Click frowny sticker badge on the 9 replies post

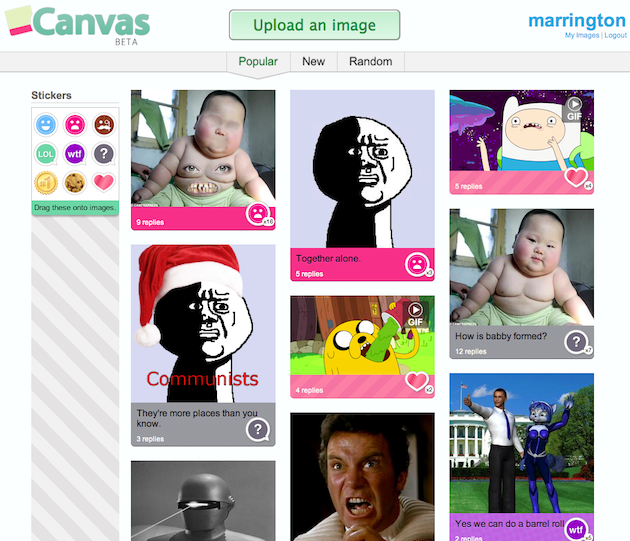[x=258, y=214]
